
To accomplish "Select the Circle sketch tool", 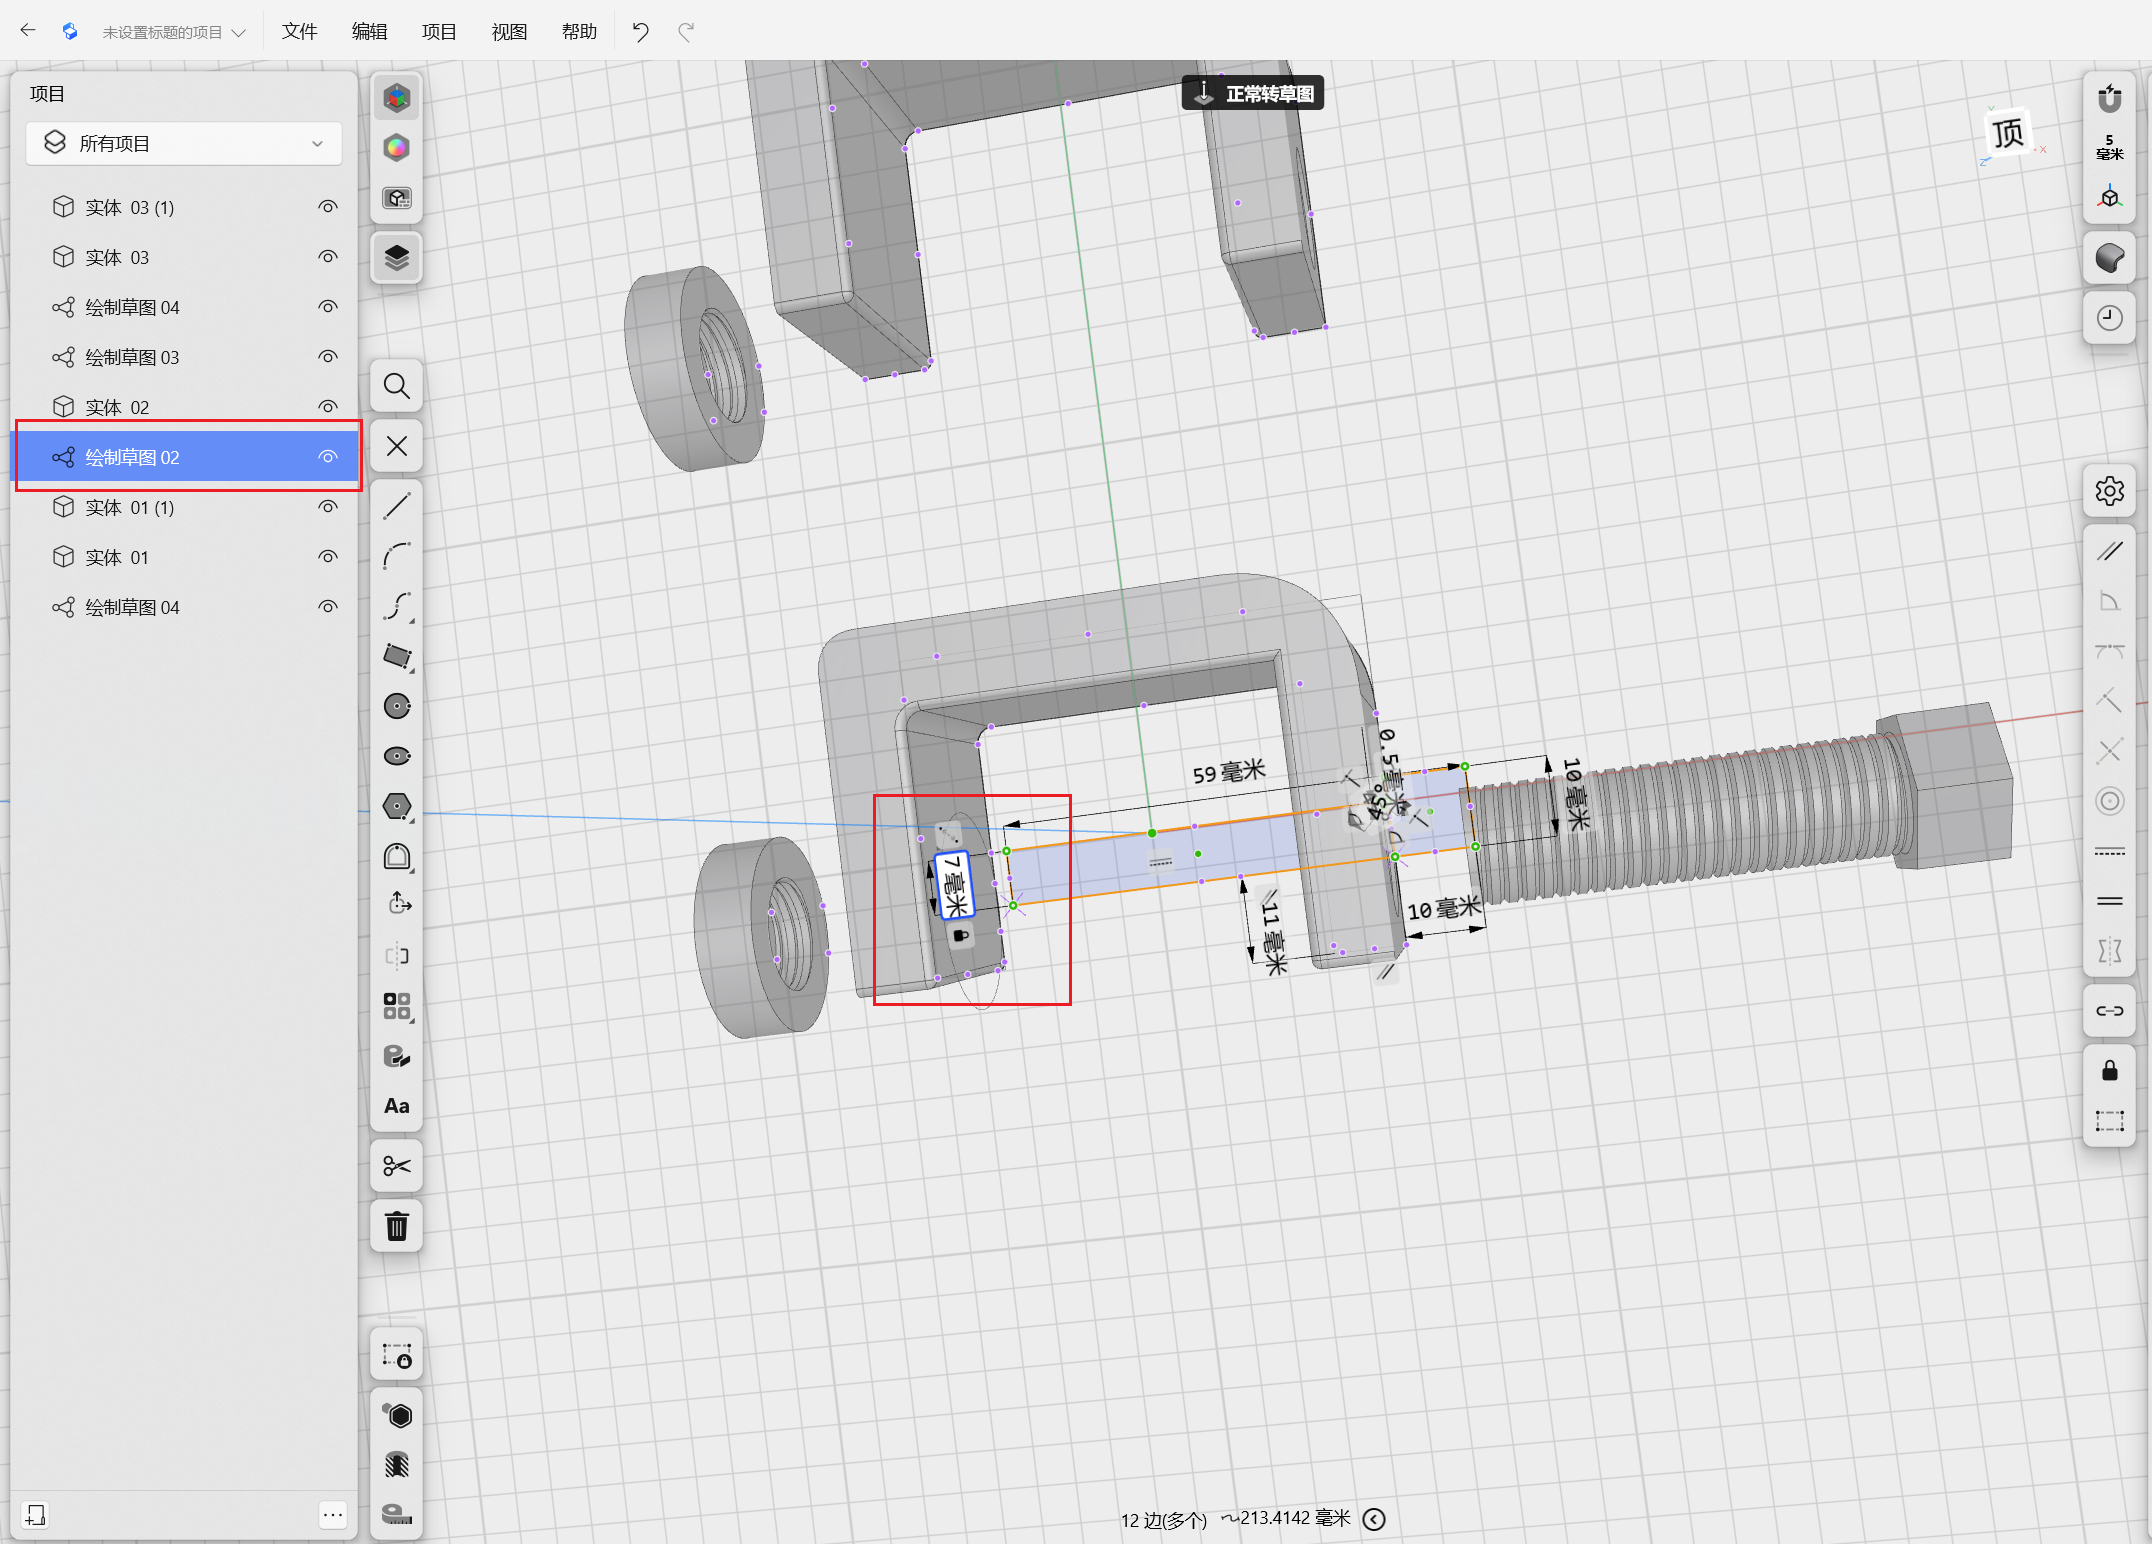I will (x=397, y=706).
